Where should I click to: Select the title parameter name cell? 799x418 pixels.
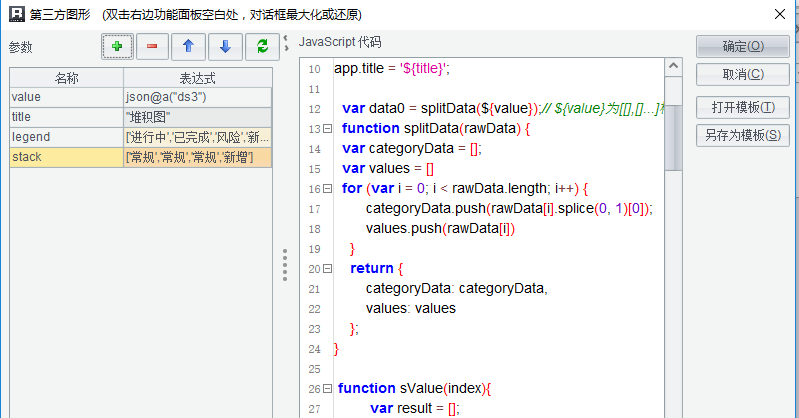[x=67, y=117]
